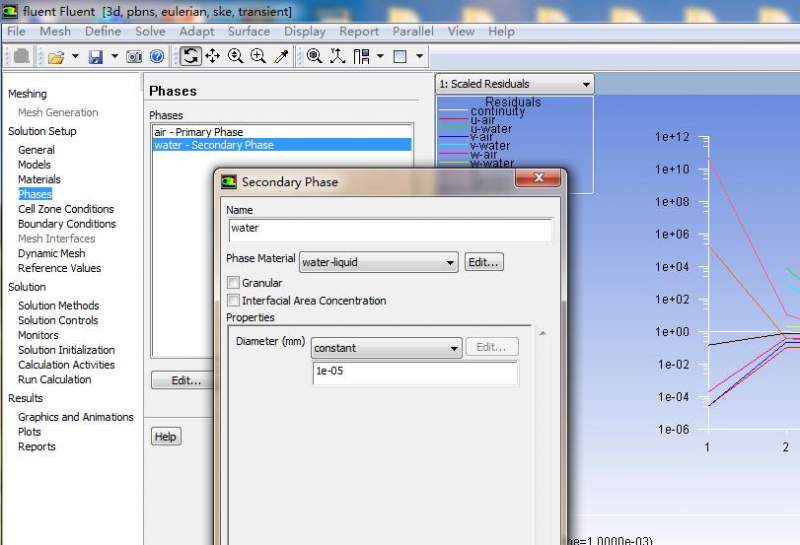Click the Fit to Window magnifier icon
The width and height of the screenshot is (800, 545).
(x=314, y=56)
